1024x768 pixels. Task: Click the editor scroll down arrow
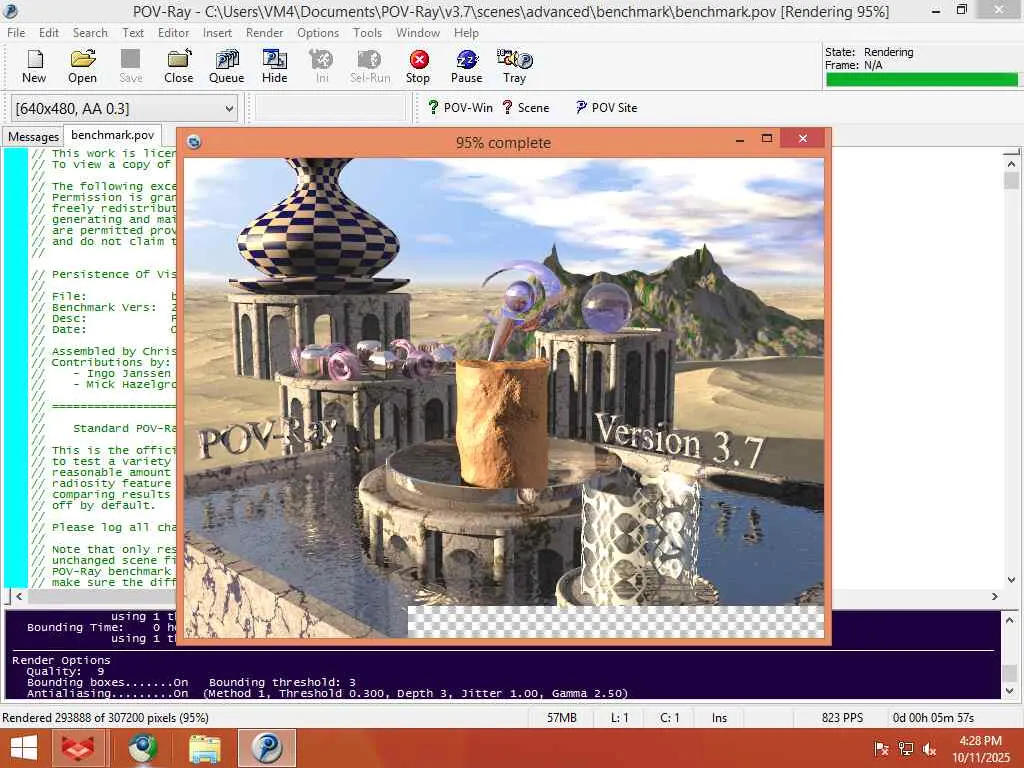click(x=1011, y=580)
